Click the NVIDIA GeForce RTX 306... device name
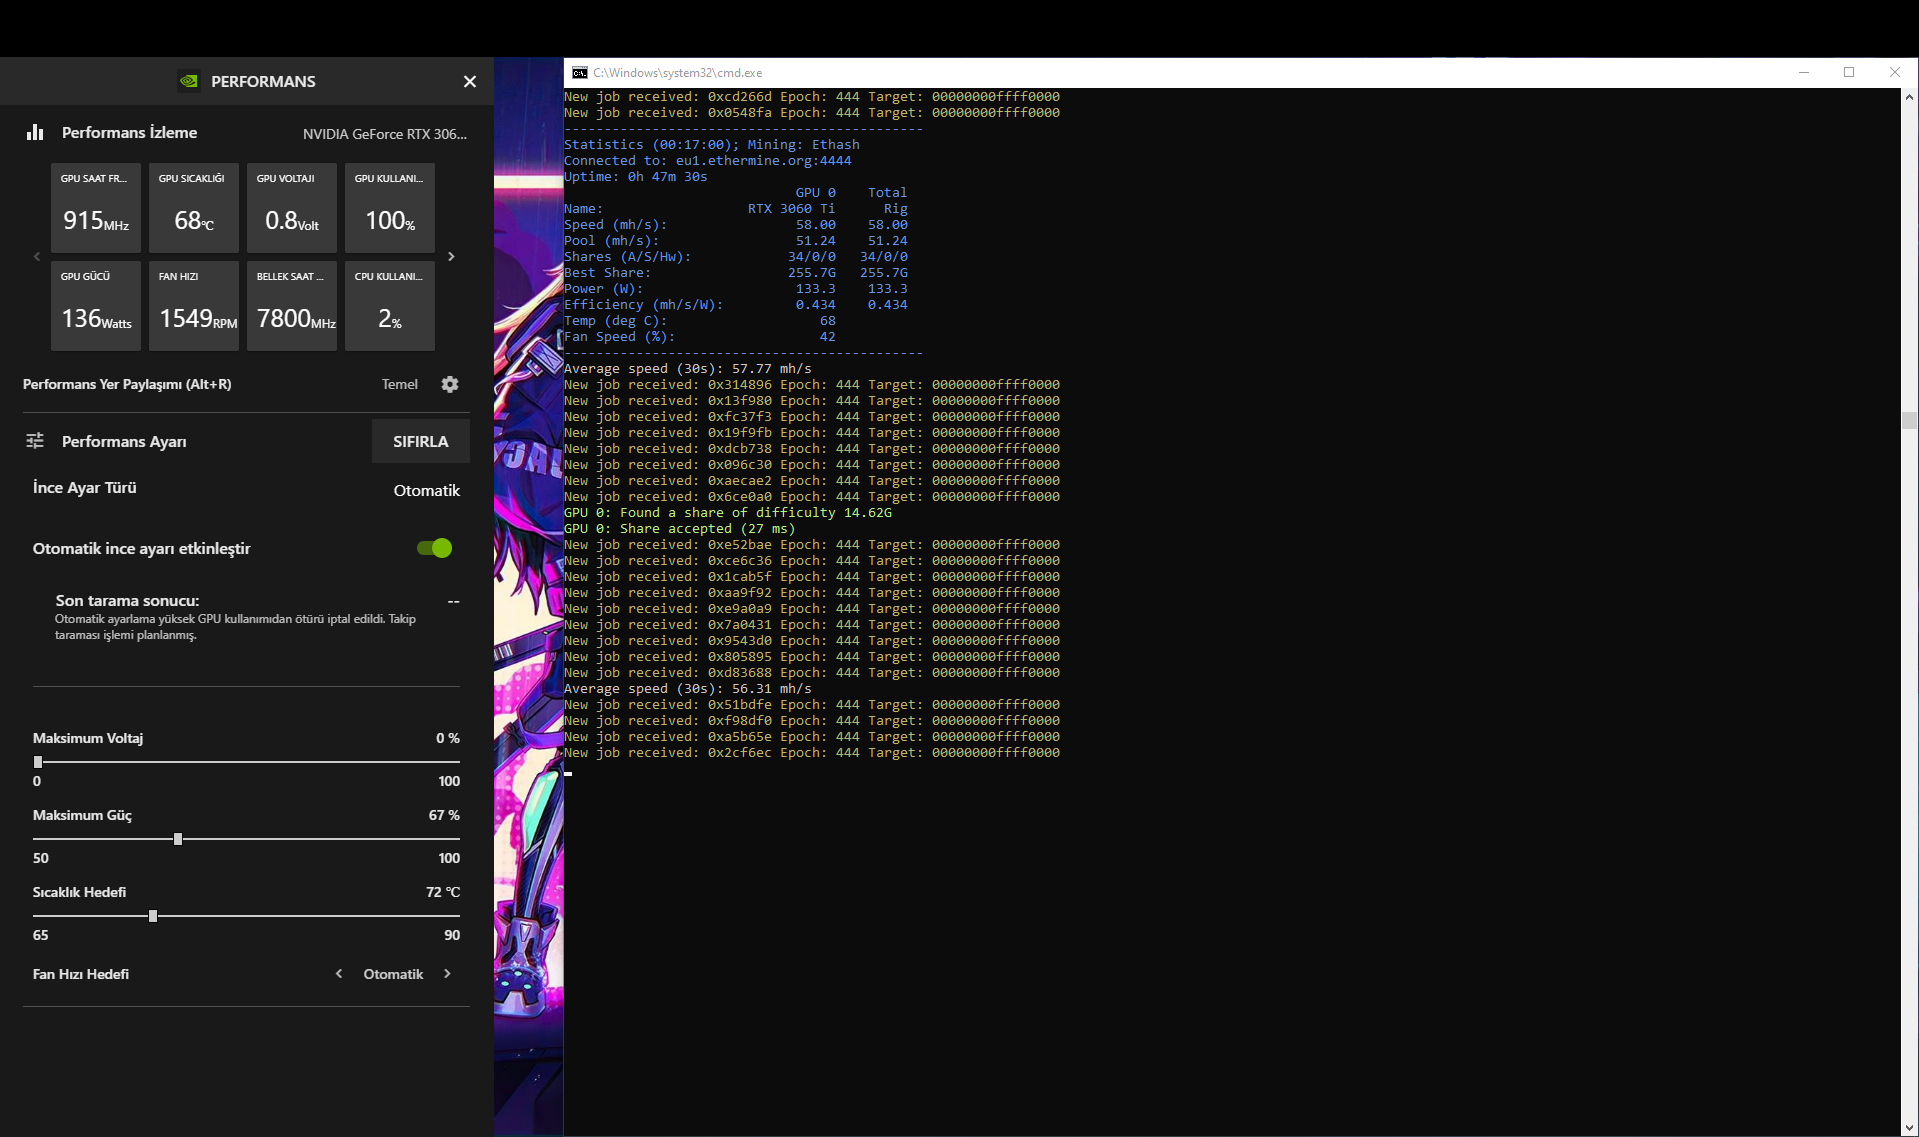This screenshot has height=1137, width=1919. click(x=385, y=134)
